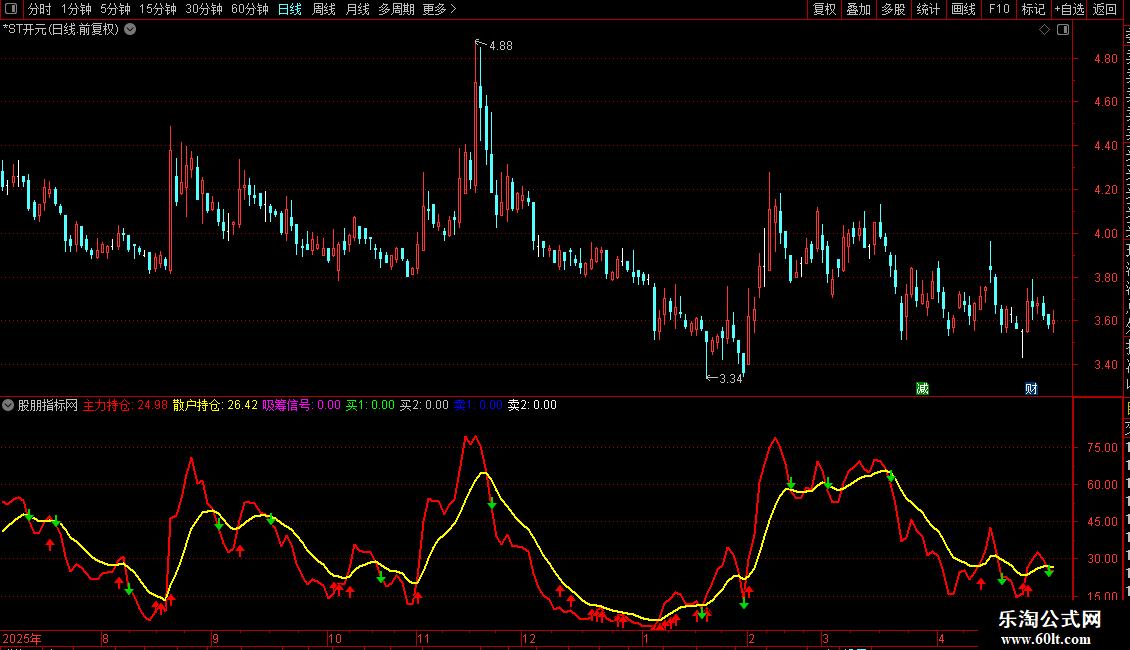Open the 统计 statistics tool

point(927,9)
